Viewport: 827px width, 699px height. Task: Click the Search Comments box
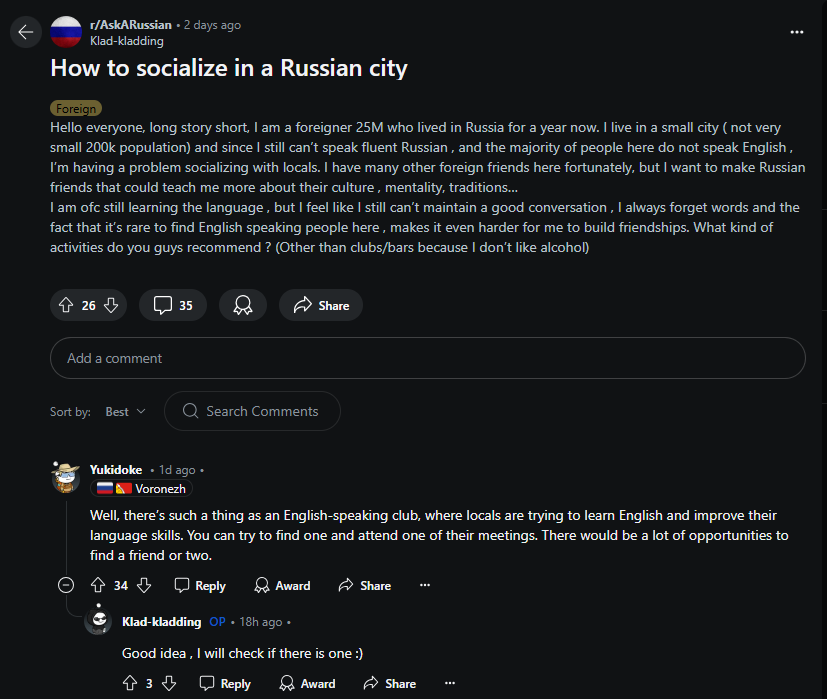point(252,411)
